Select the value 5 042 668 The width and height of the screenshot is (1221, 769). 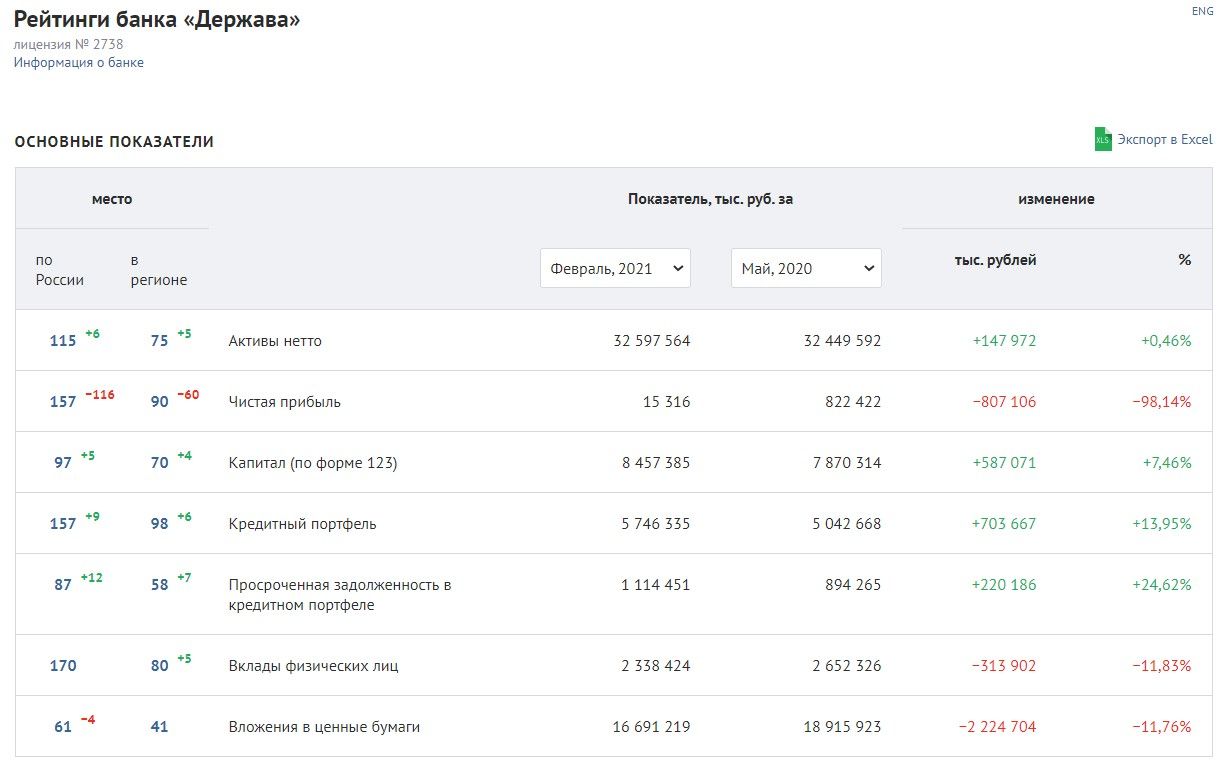tap(847, 524)
